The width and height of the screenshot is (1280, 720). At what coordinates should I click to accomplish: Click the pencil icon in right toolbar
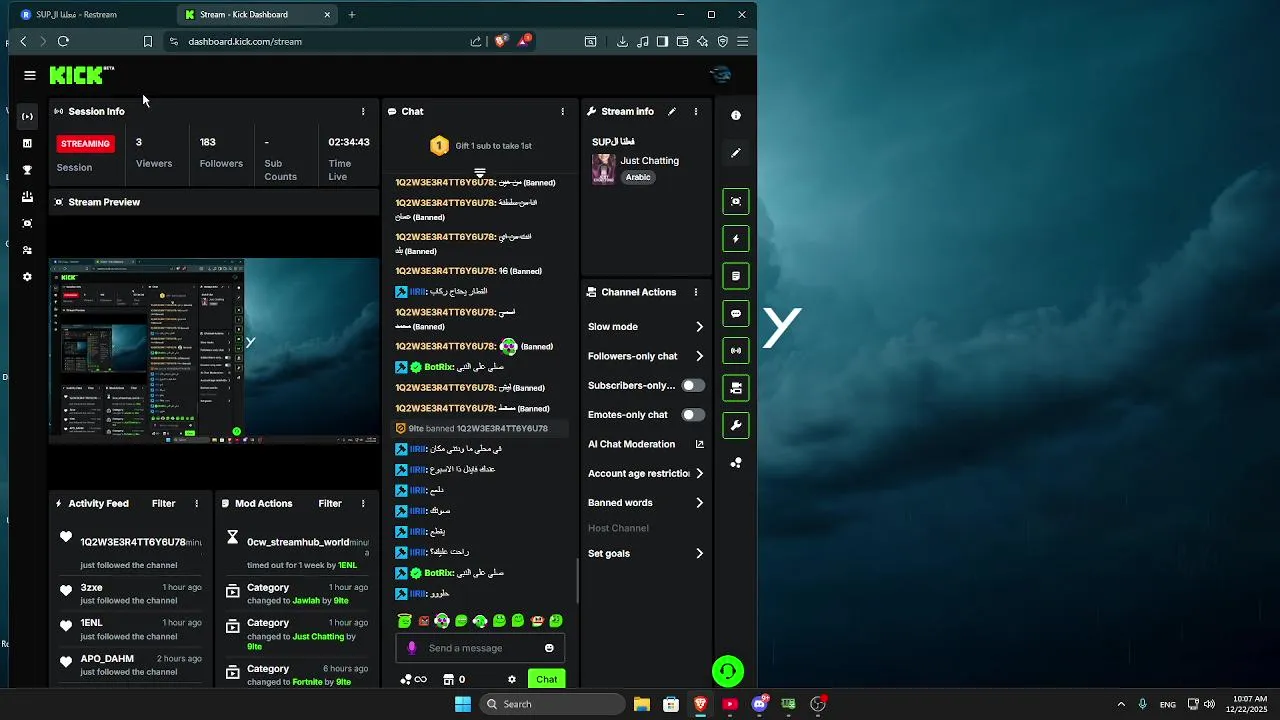(x=736, y=153)
